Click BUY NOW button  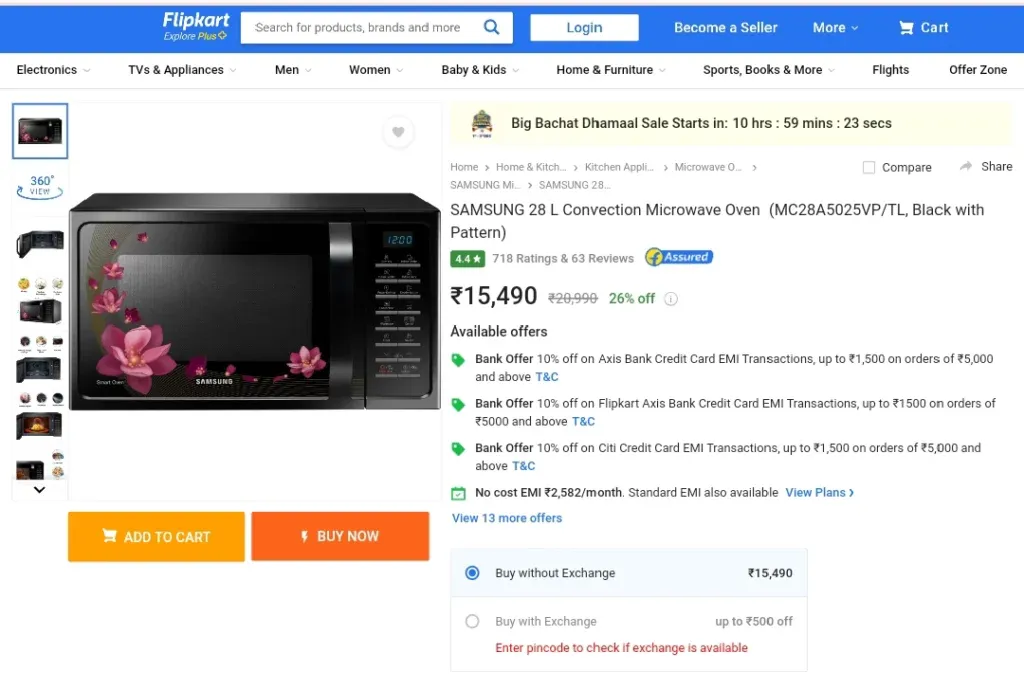[340, 536]
